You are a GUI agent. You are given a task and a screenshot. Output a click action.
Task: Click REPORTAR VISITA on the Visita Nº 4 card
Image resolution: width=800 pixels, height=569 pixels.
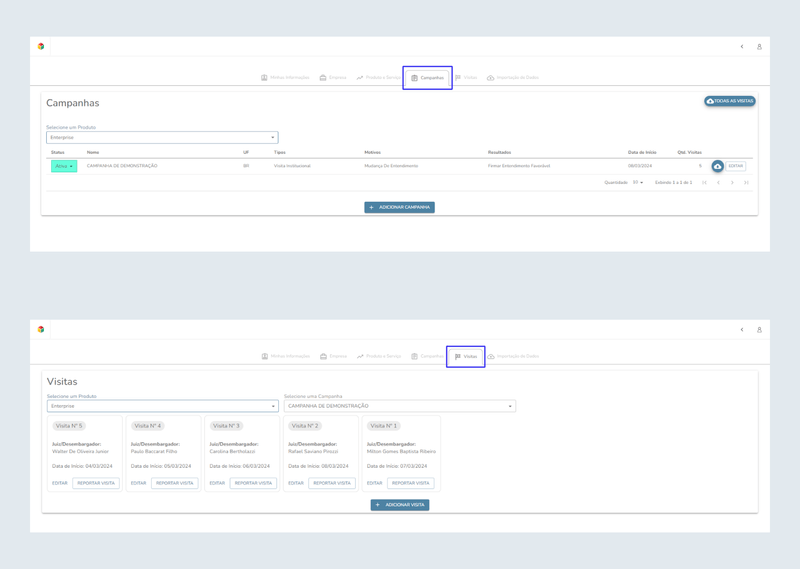point(174,483)
